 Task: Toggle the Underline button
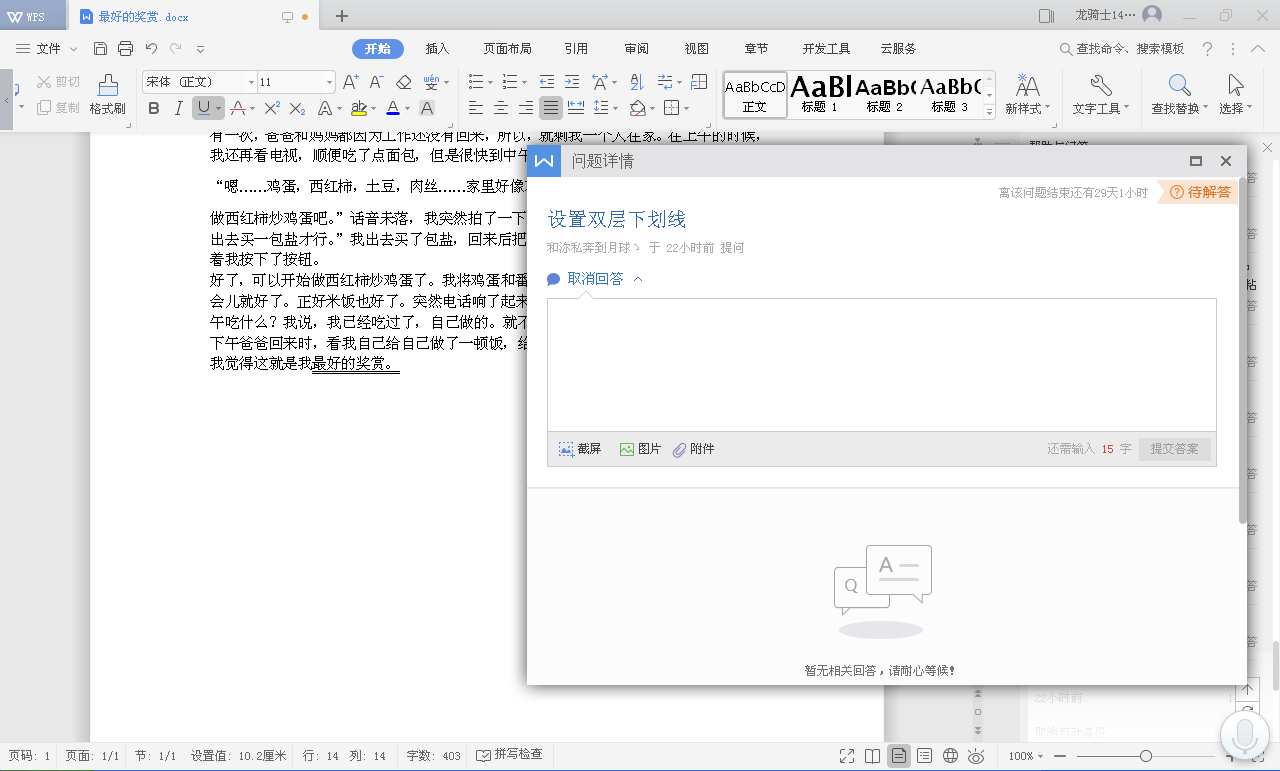204,108
